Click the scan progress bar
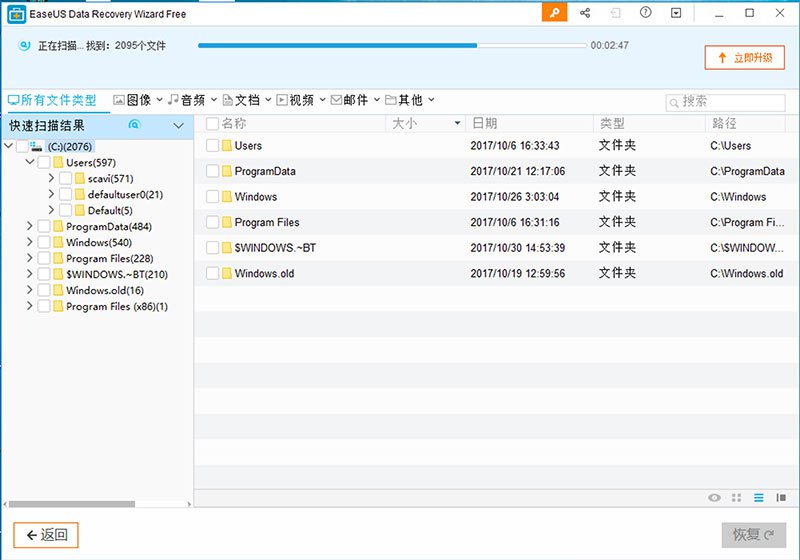800x560 pixels. tap(392, 45)
